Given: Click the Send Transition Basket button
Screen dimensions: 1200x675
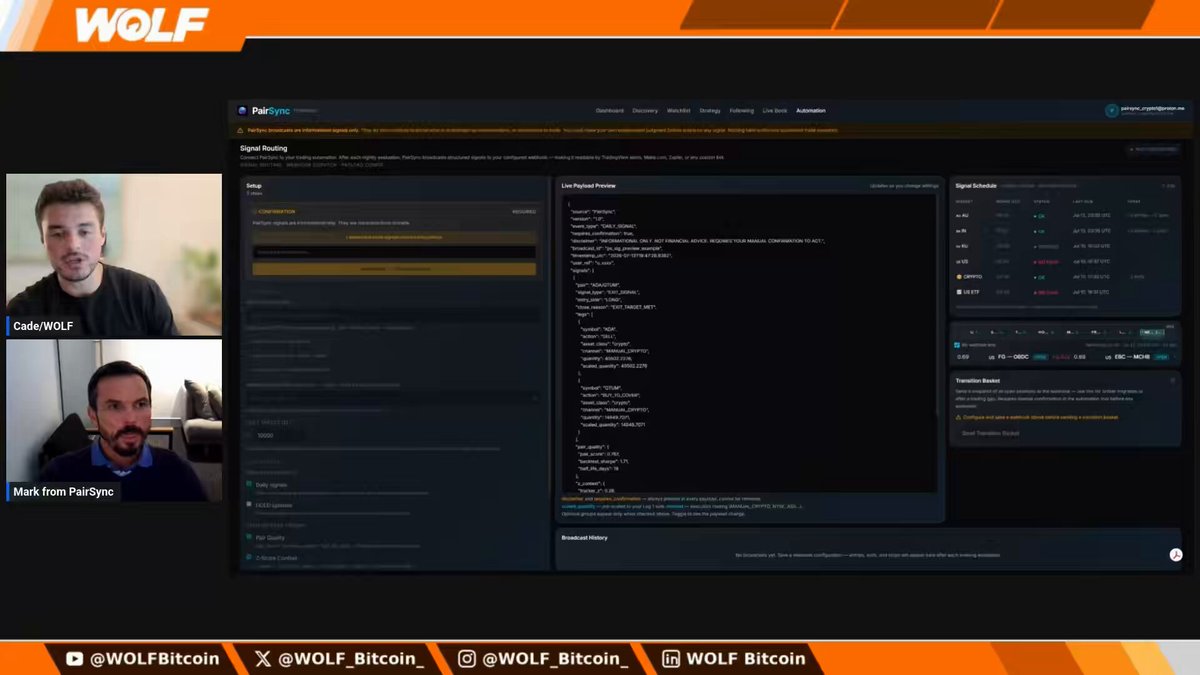Looking at the screenshot, I should (990, 433).
